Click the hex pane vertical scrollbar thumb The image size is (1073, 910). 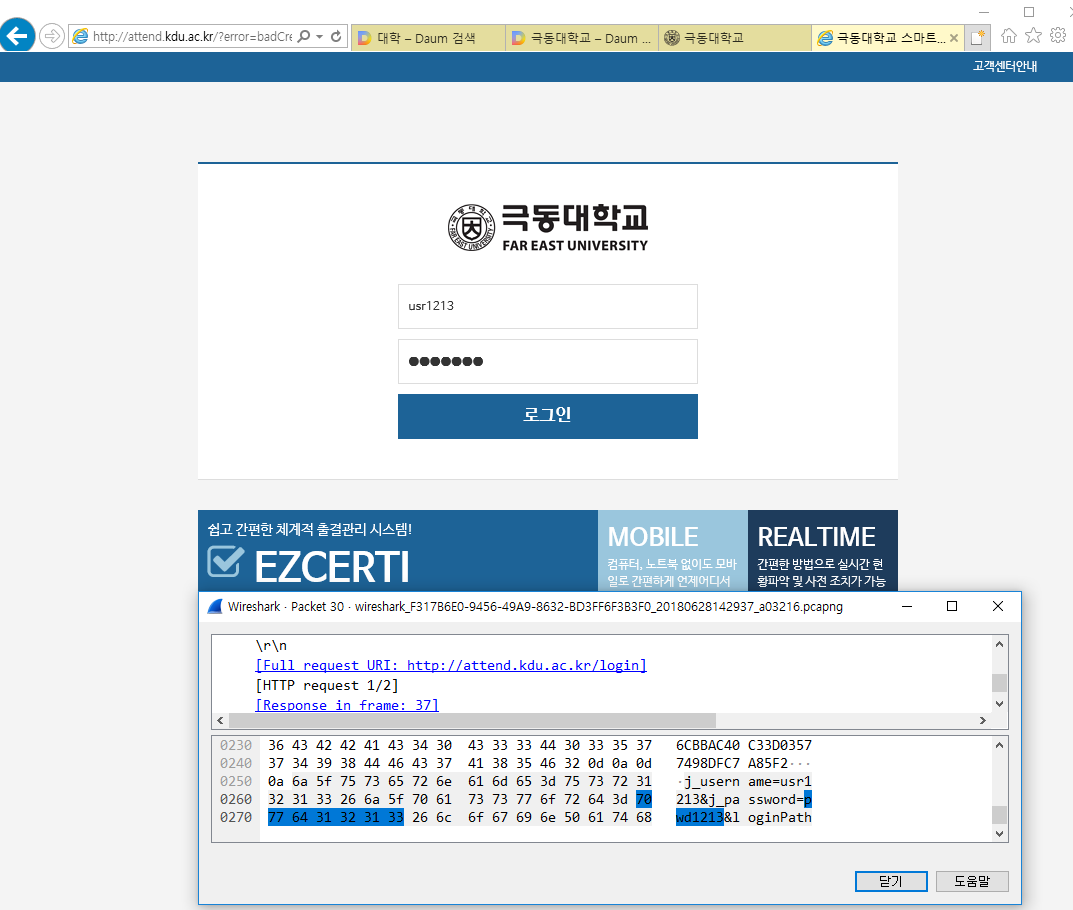[999, 815]
